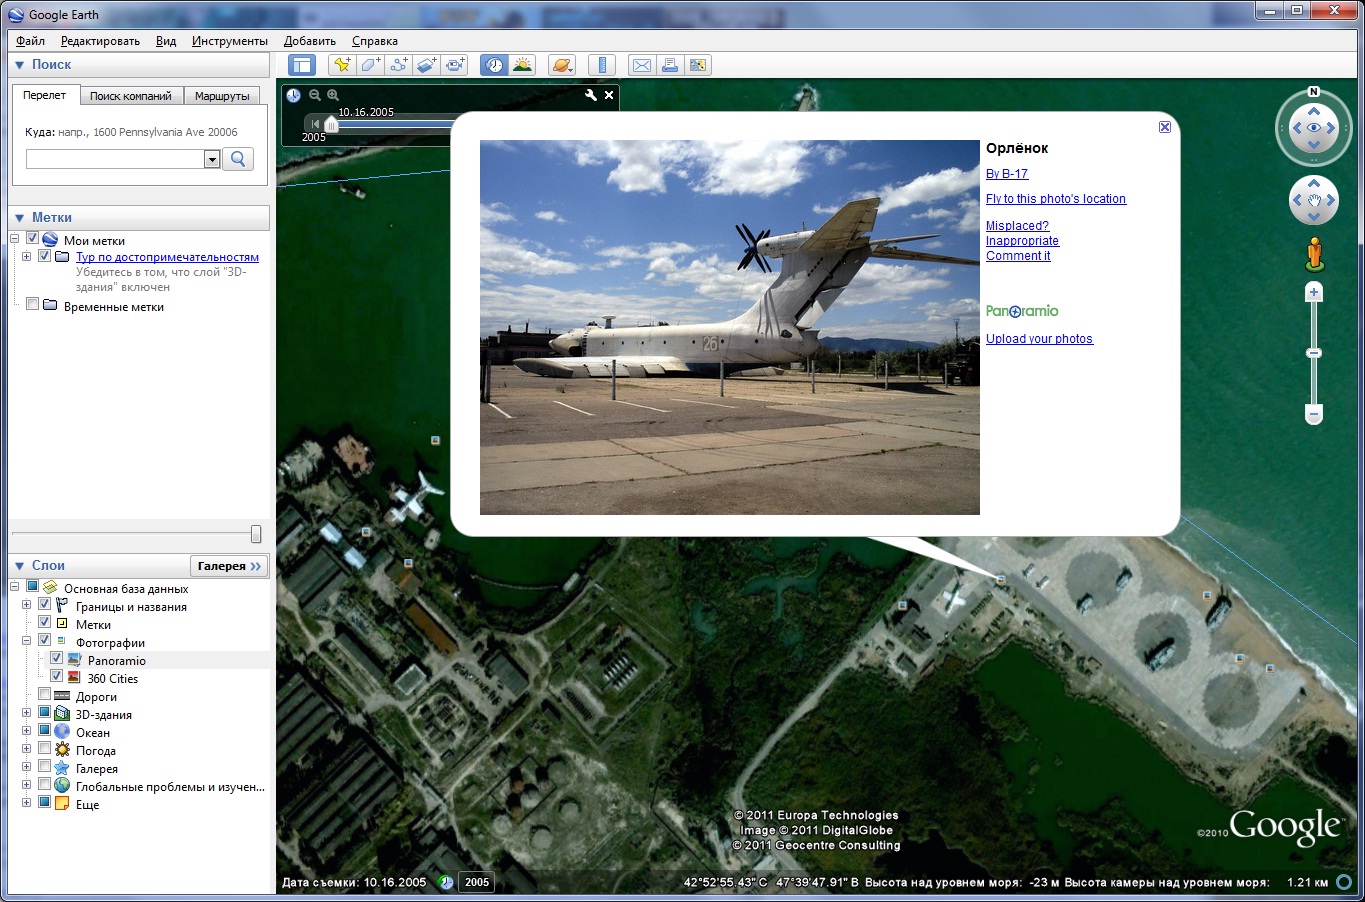Enable the Дороги layer checkbox
The image size is (1365, 902).
point(44,695)
